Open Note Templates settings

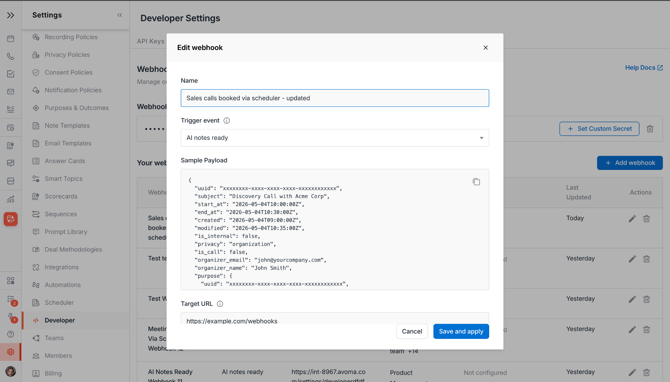pos(67,126)
